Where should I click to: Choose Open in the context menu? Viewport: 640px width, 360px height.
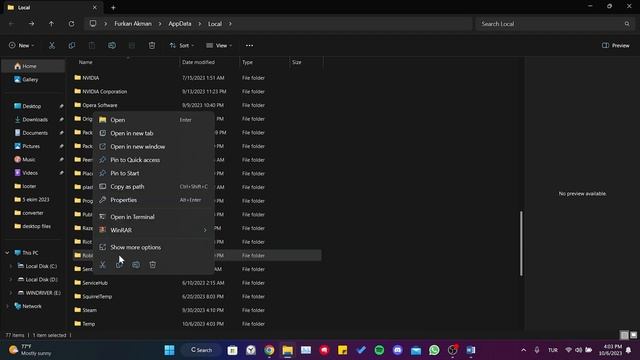153,120
